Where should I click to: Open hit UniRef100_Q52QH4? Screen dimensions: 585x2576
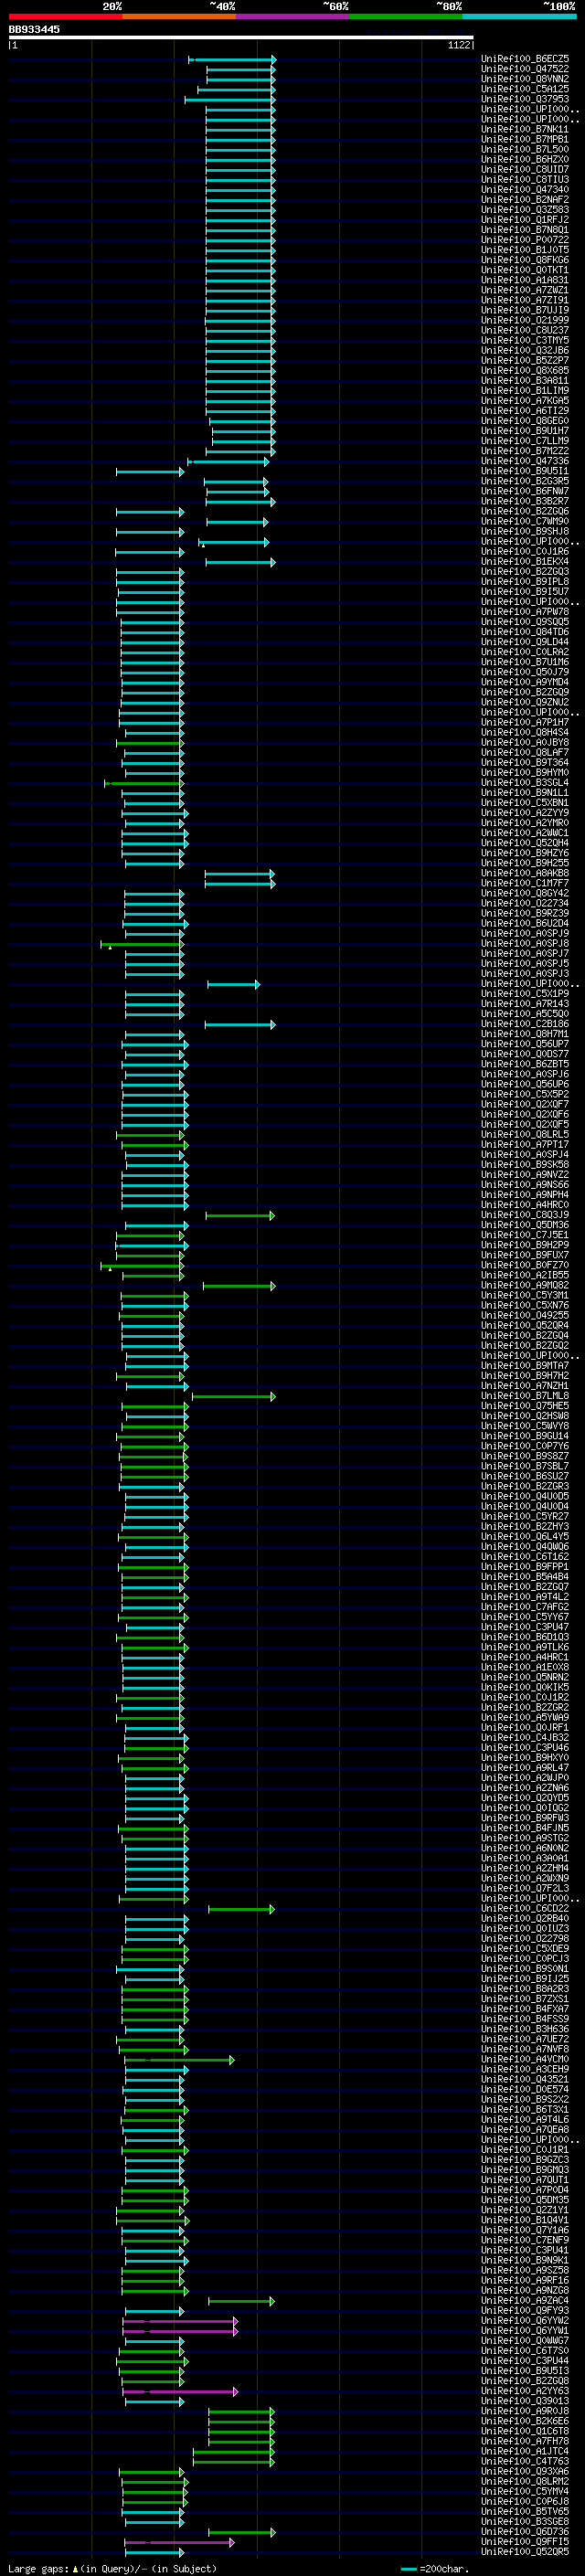(x=525, y=843)
